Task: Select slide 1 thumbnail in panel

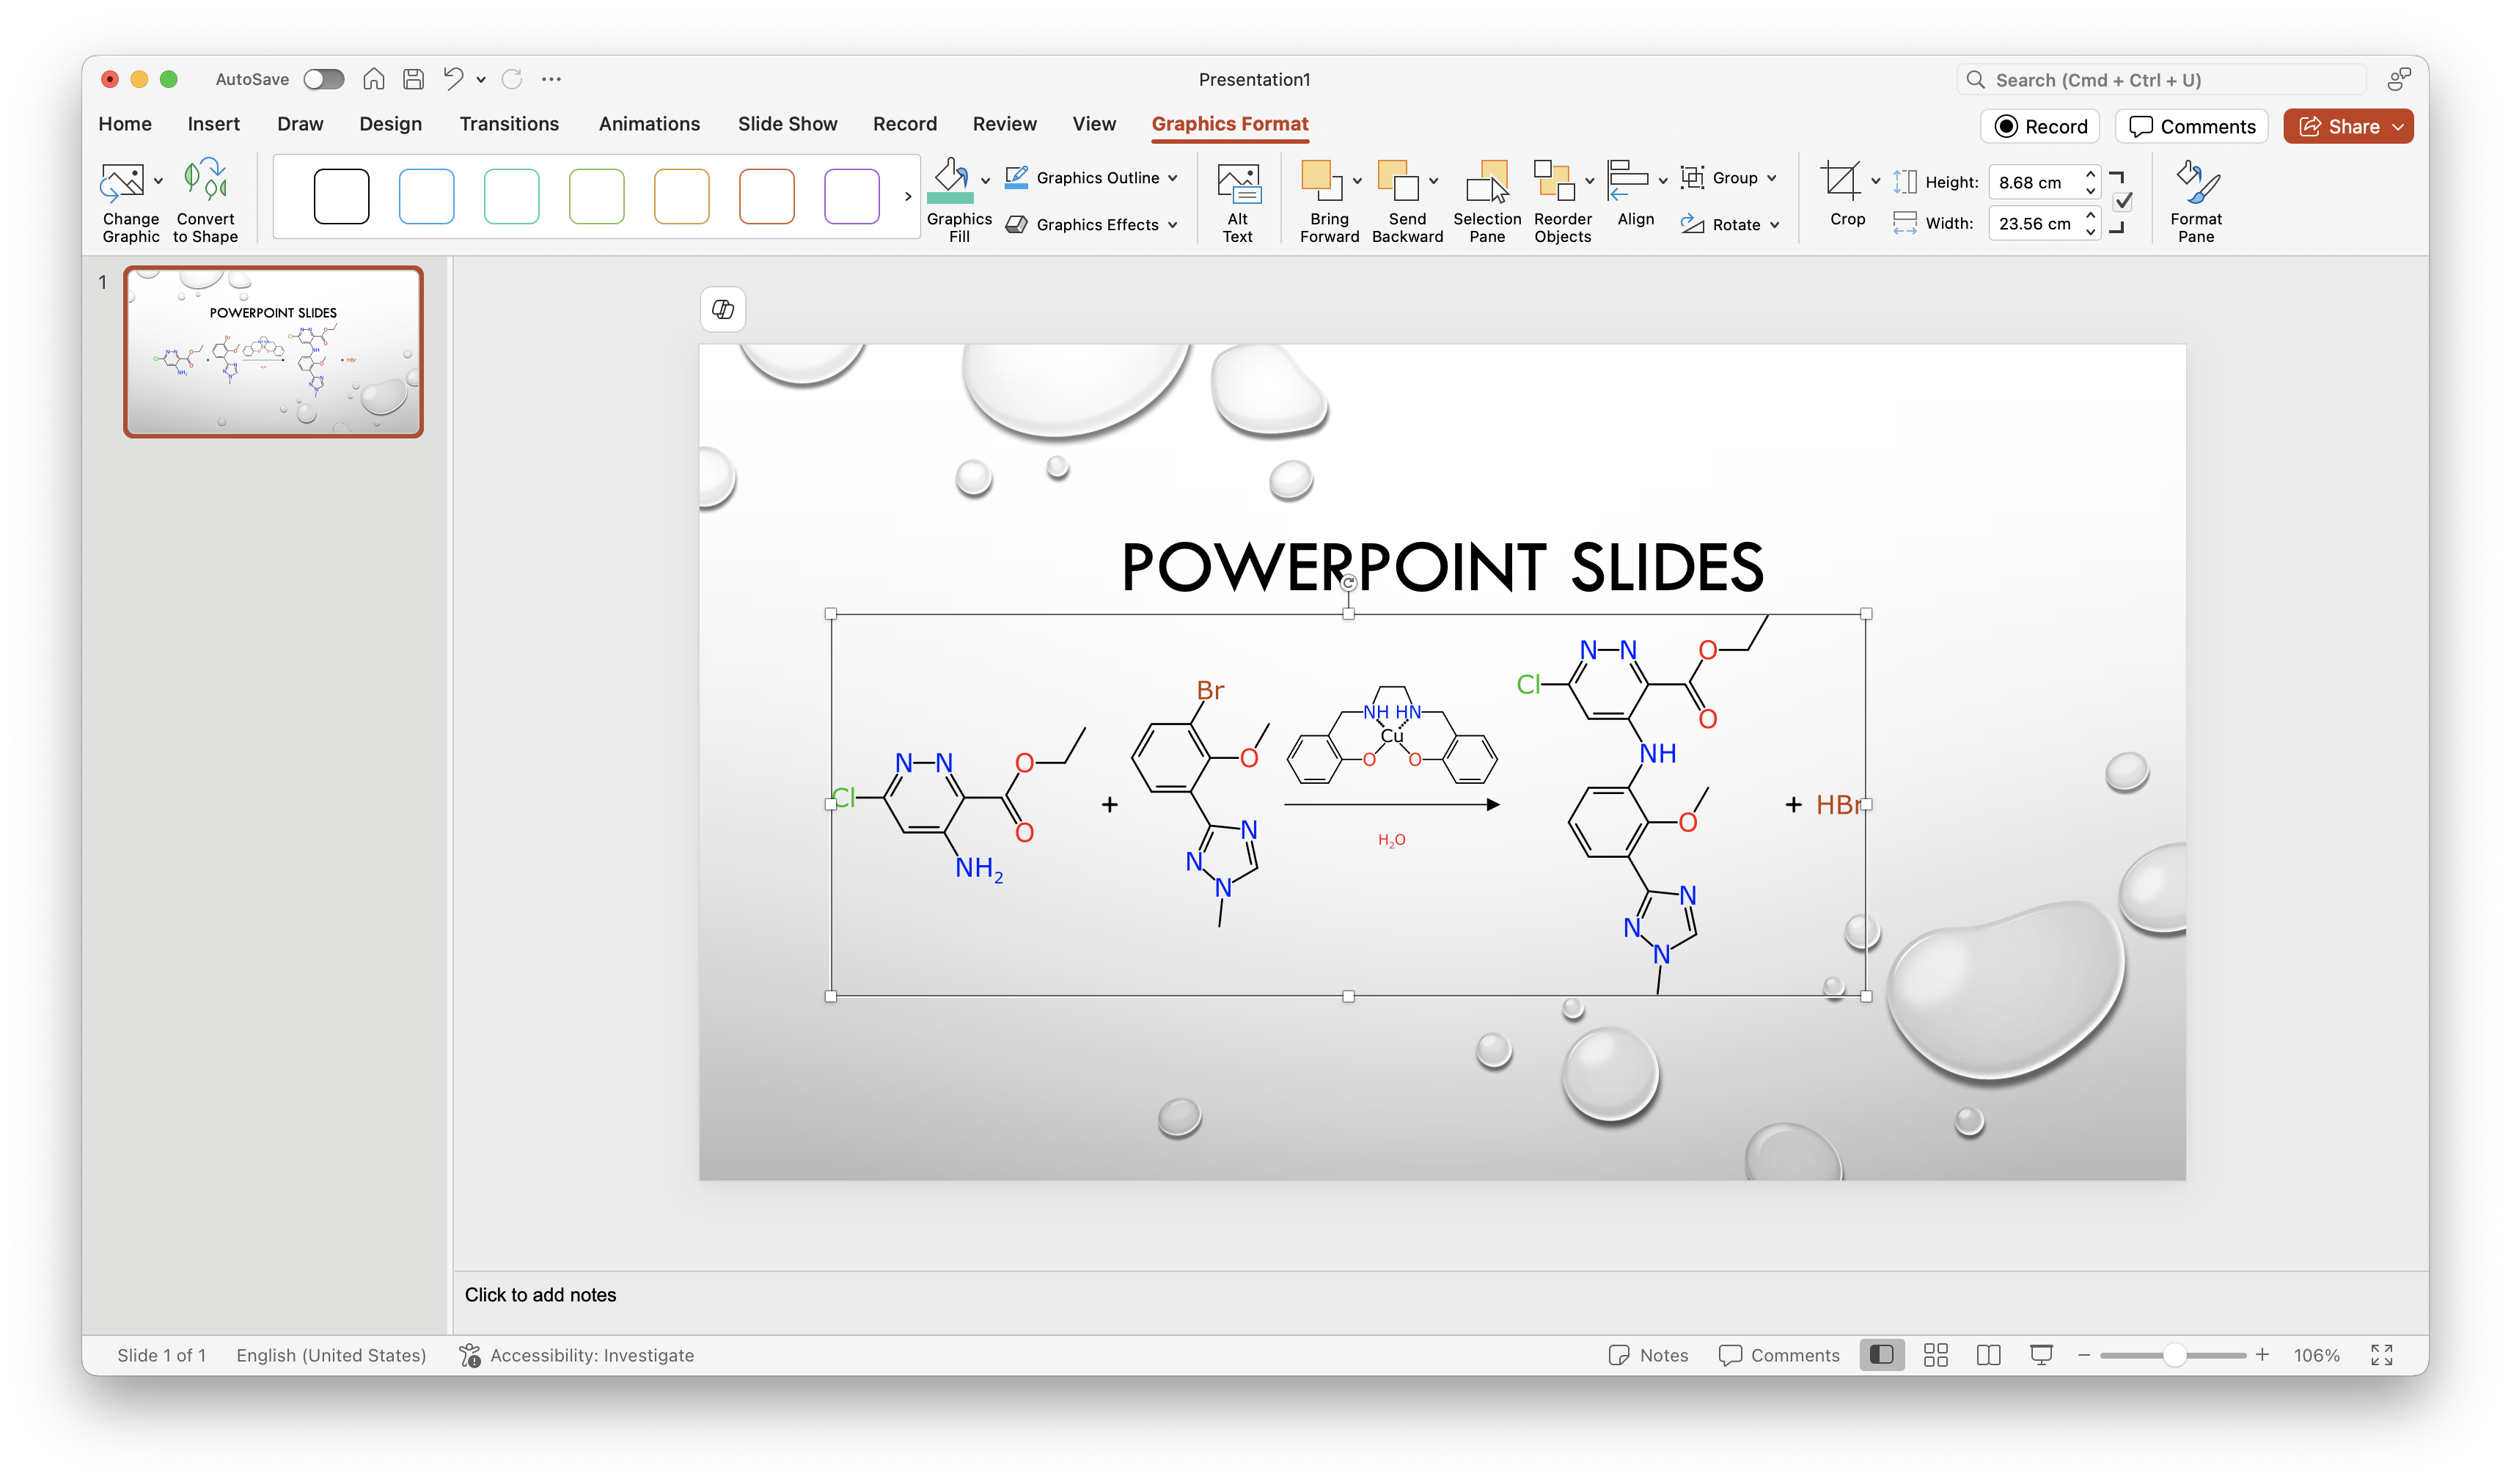Action: tap(273, 352)
